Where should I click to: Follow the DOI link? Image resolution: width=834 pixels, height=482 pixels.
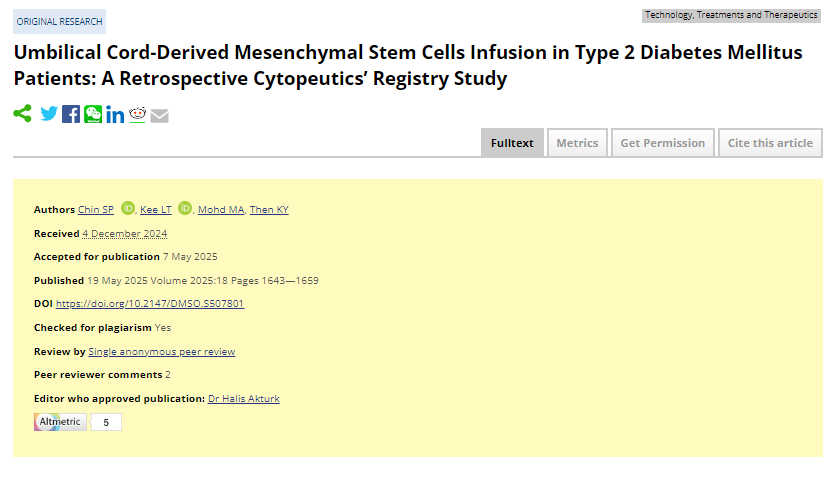point(150,304)
